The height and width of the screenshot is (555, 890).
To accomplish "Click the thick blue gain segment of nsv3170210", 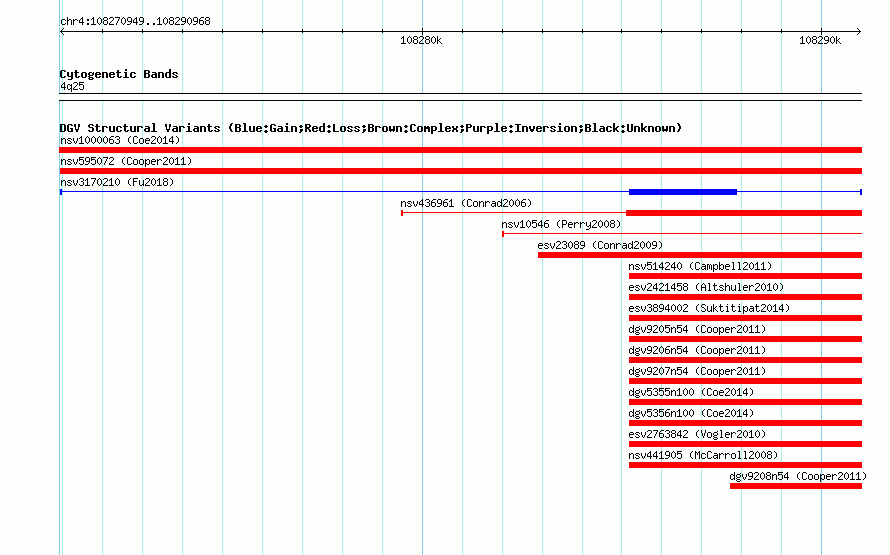I will pos(683,192).
